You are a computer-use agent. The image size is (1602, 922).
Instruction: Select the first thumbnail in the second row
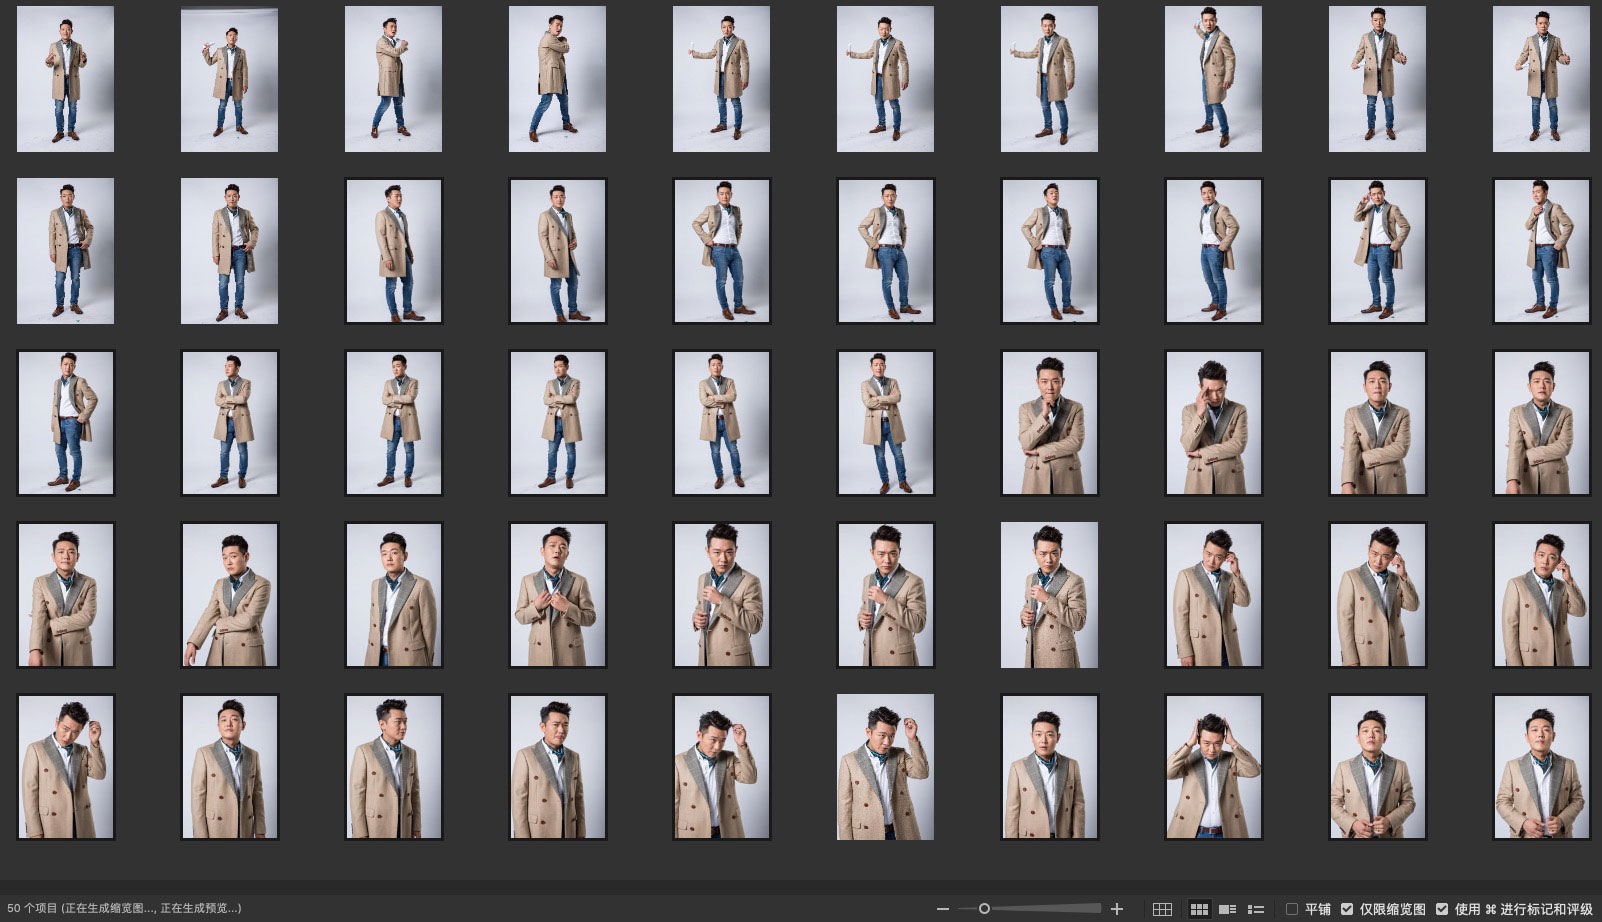pos(65,251)
